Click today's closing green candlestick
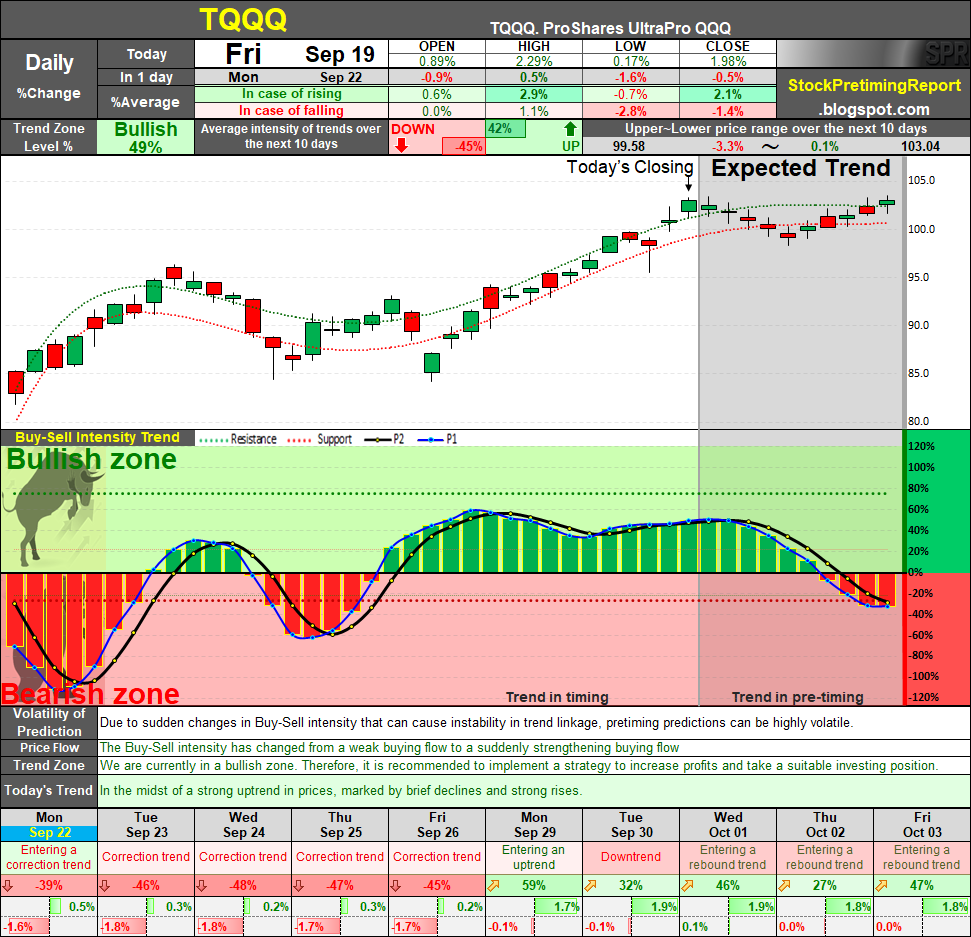Viewport: 971px width, 937px height. point(689,206)
